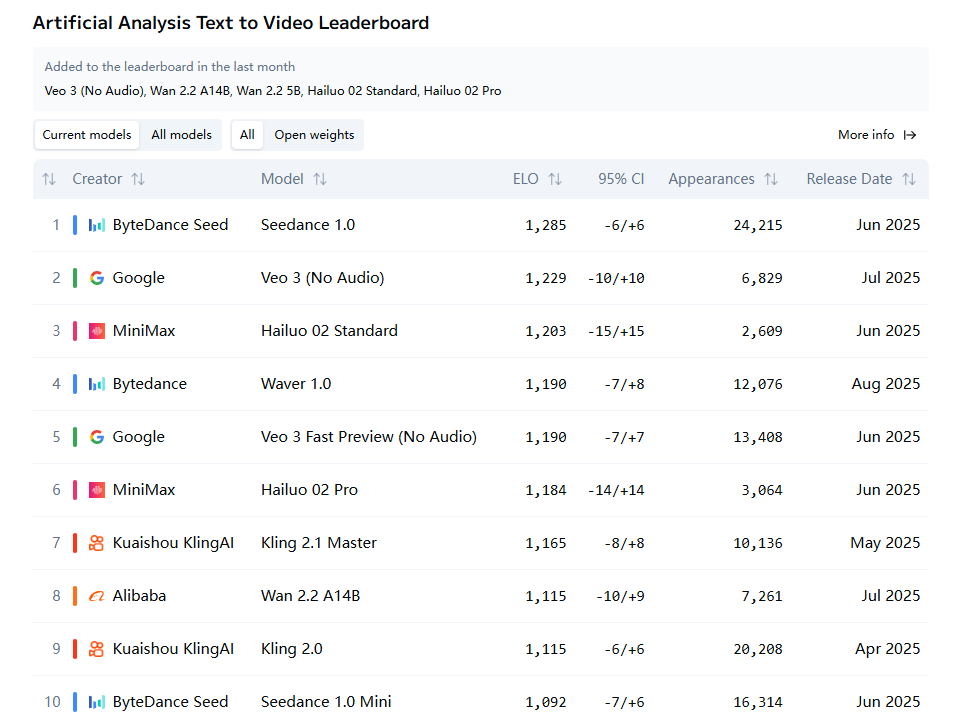The image size is (978, 726).
Task: Click the More info arrow icon
Action: coord(910,135)
